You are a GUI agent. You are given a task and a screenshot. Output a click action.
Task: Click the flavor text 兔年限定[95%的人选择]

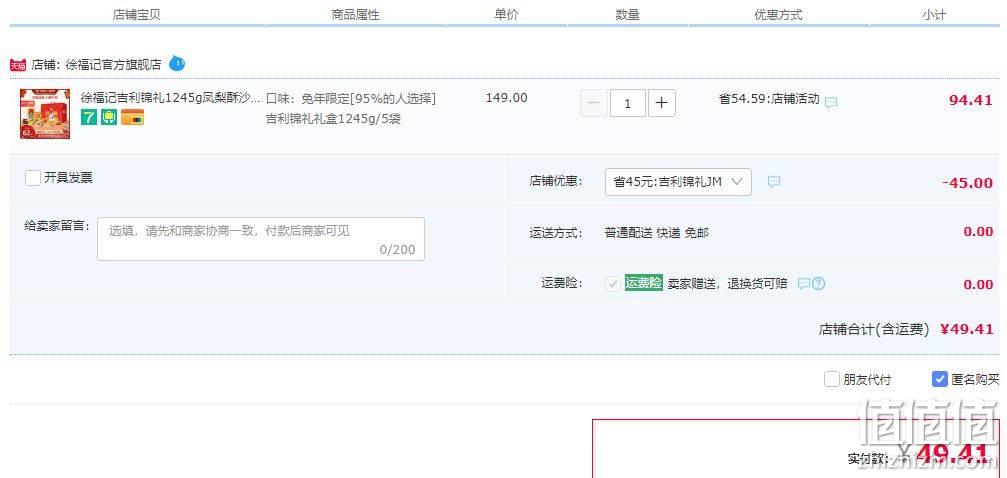[369, 99]
